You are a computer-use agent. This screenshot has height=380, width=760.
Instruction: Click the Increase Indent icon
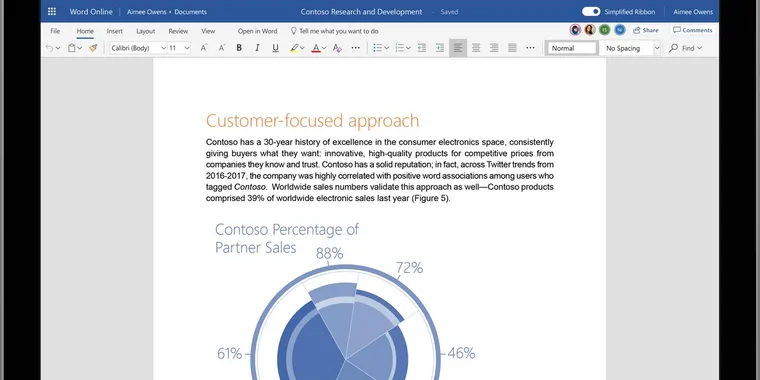[440, 48]
